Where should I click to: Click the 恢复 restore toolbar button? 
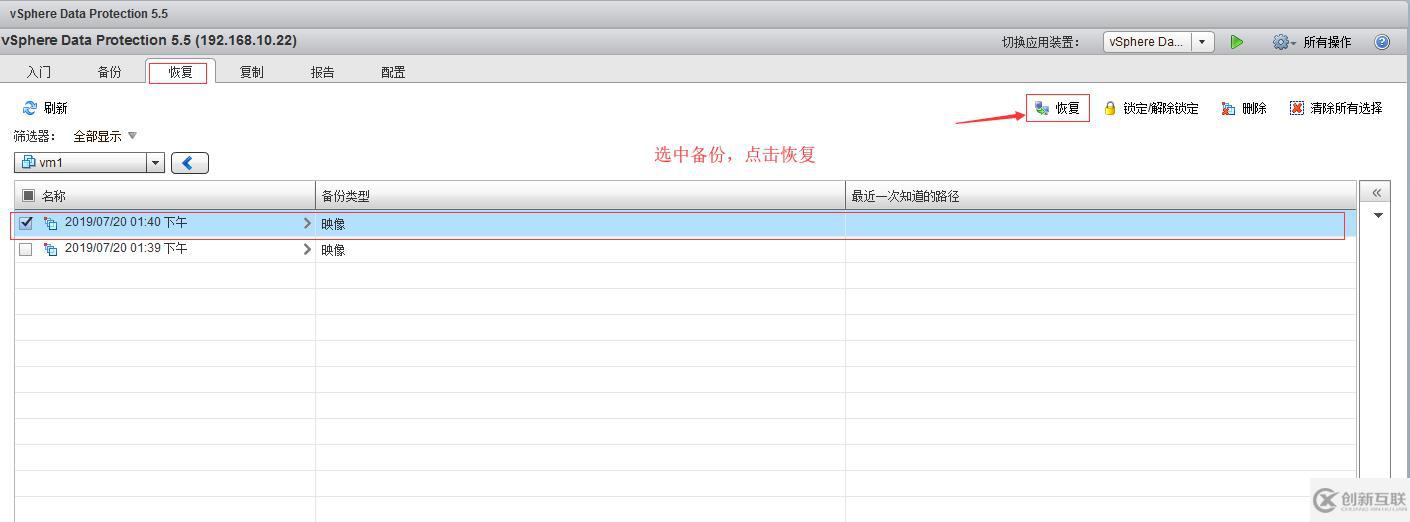(x=1058, y=108)
